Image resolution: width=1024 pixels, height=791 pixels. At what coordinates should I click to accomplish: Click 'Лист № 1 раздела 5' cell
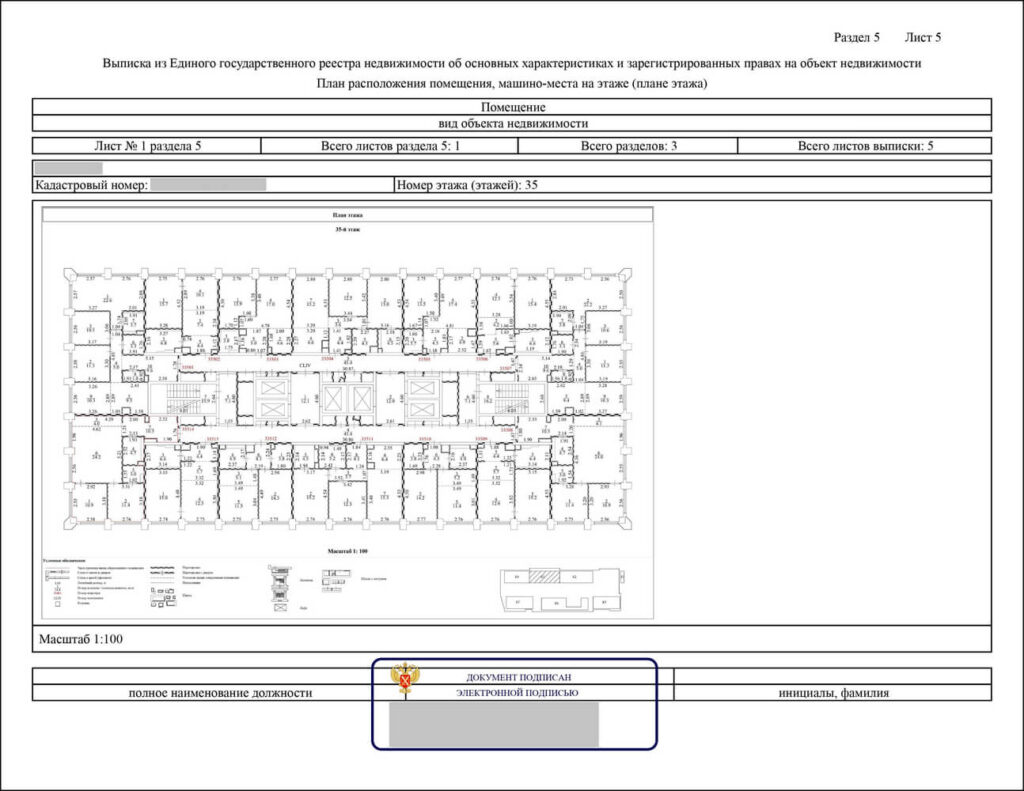(147, 146)
